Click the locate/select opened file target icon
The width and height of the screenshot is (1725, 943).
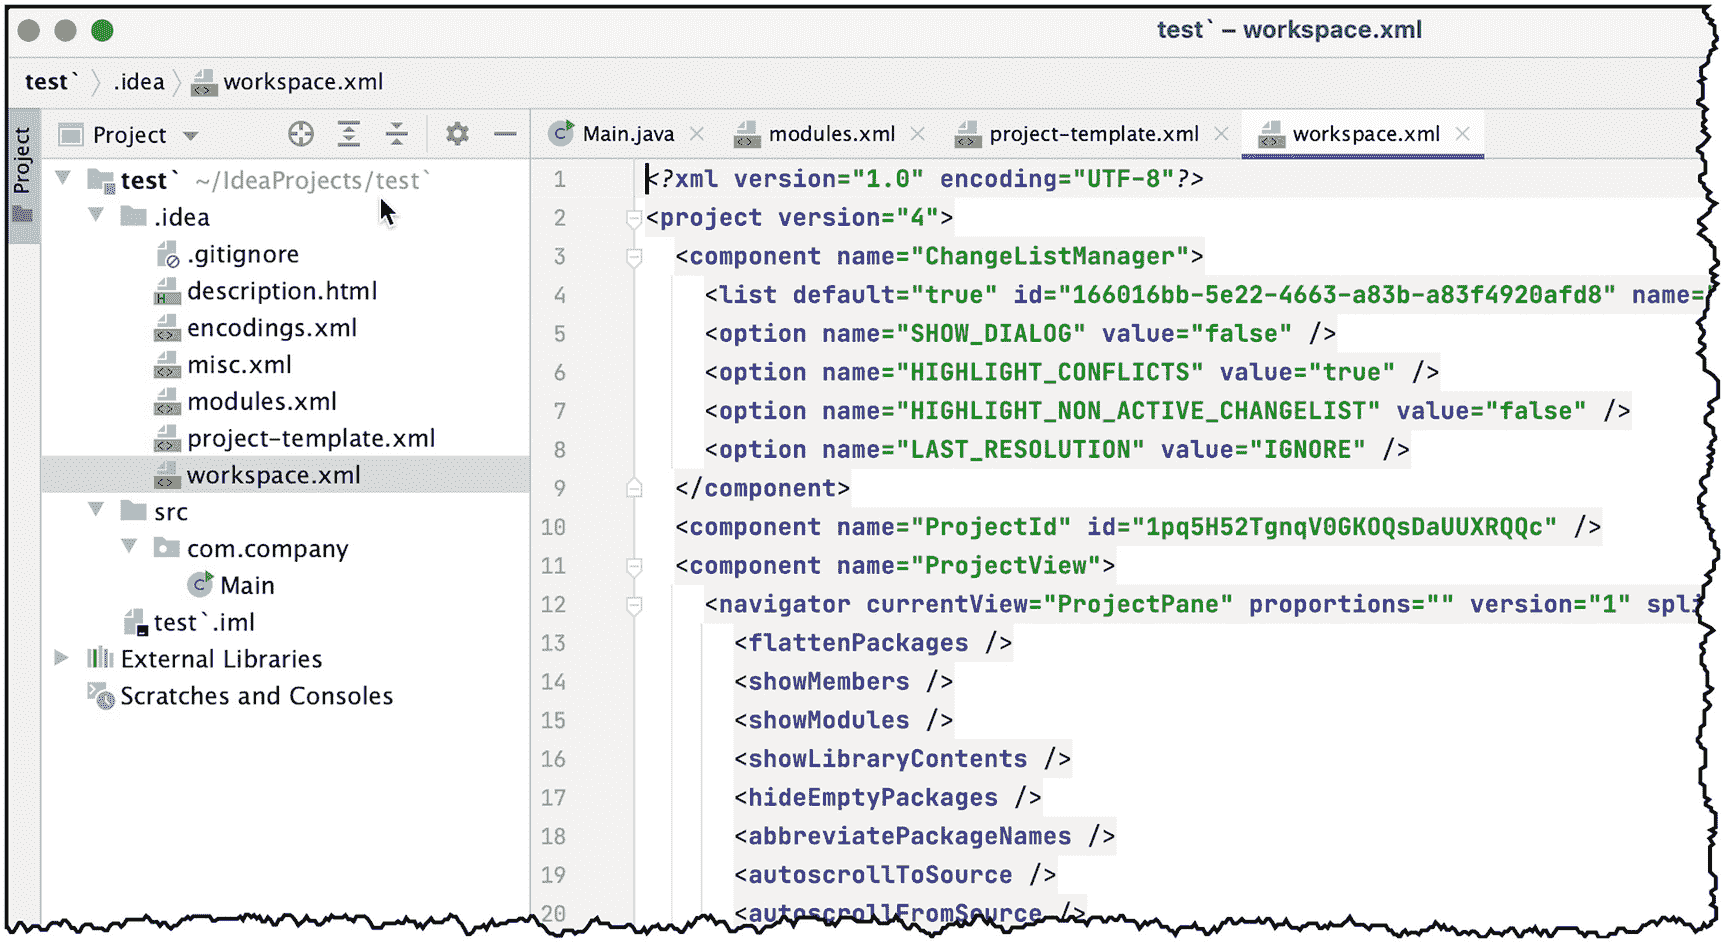coord(301,134)
